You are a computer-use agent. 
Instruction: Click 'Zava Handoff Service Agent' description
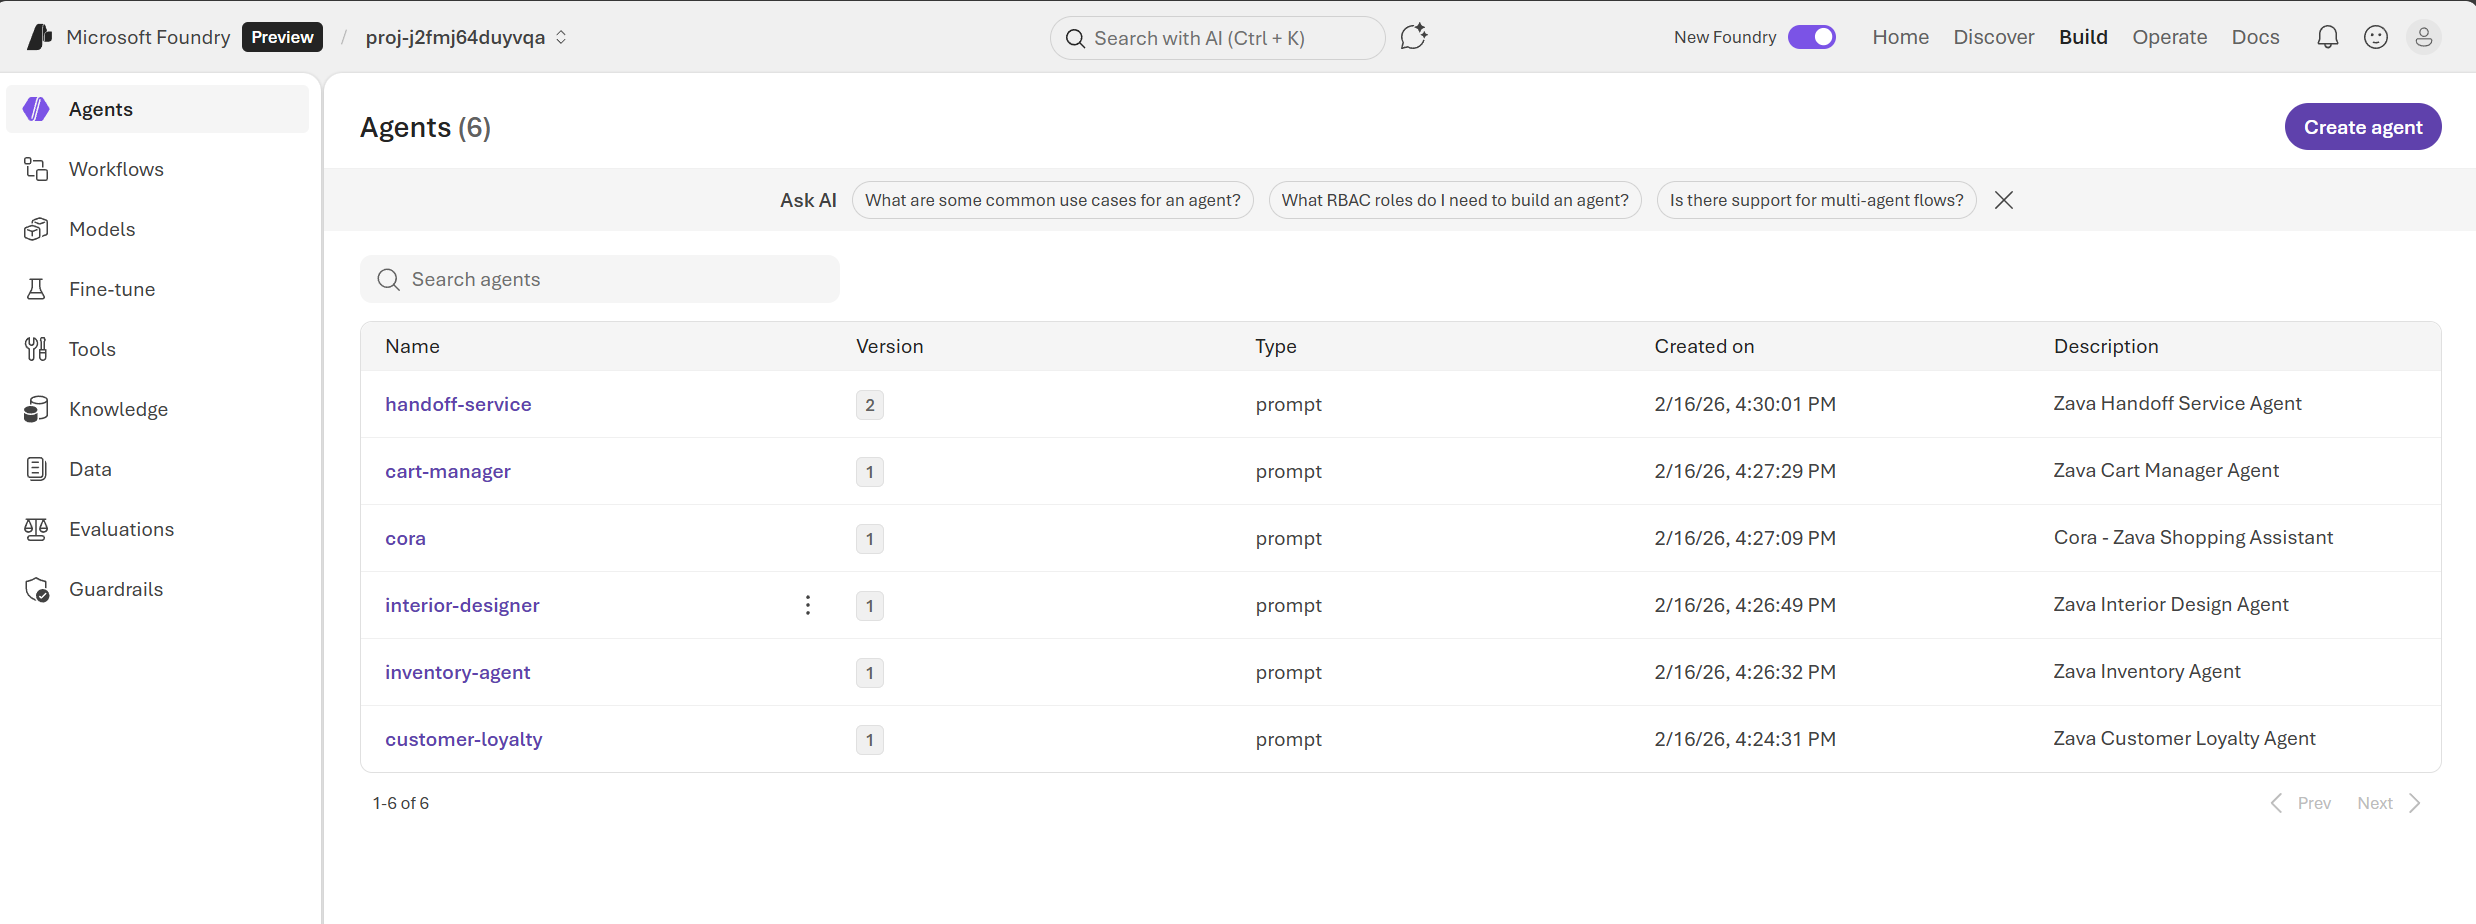pos(2177,403)
